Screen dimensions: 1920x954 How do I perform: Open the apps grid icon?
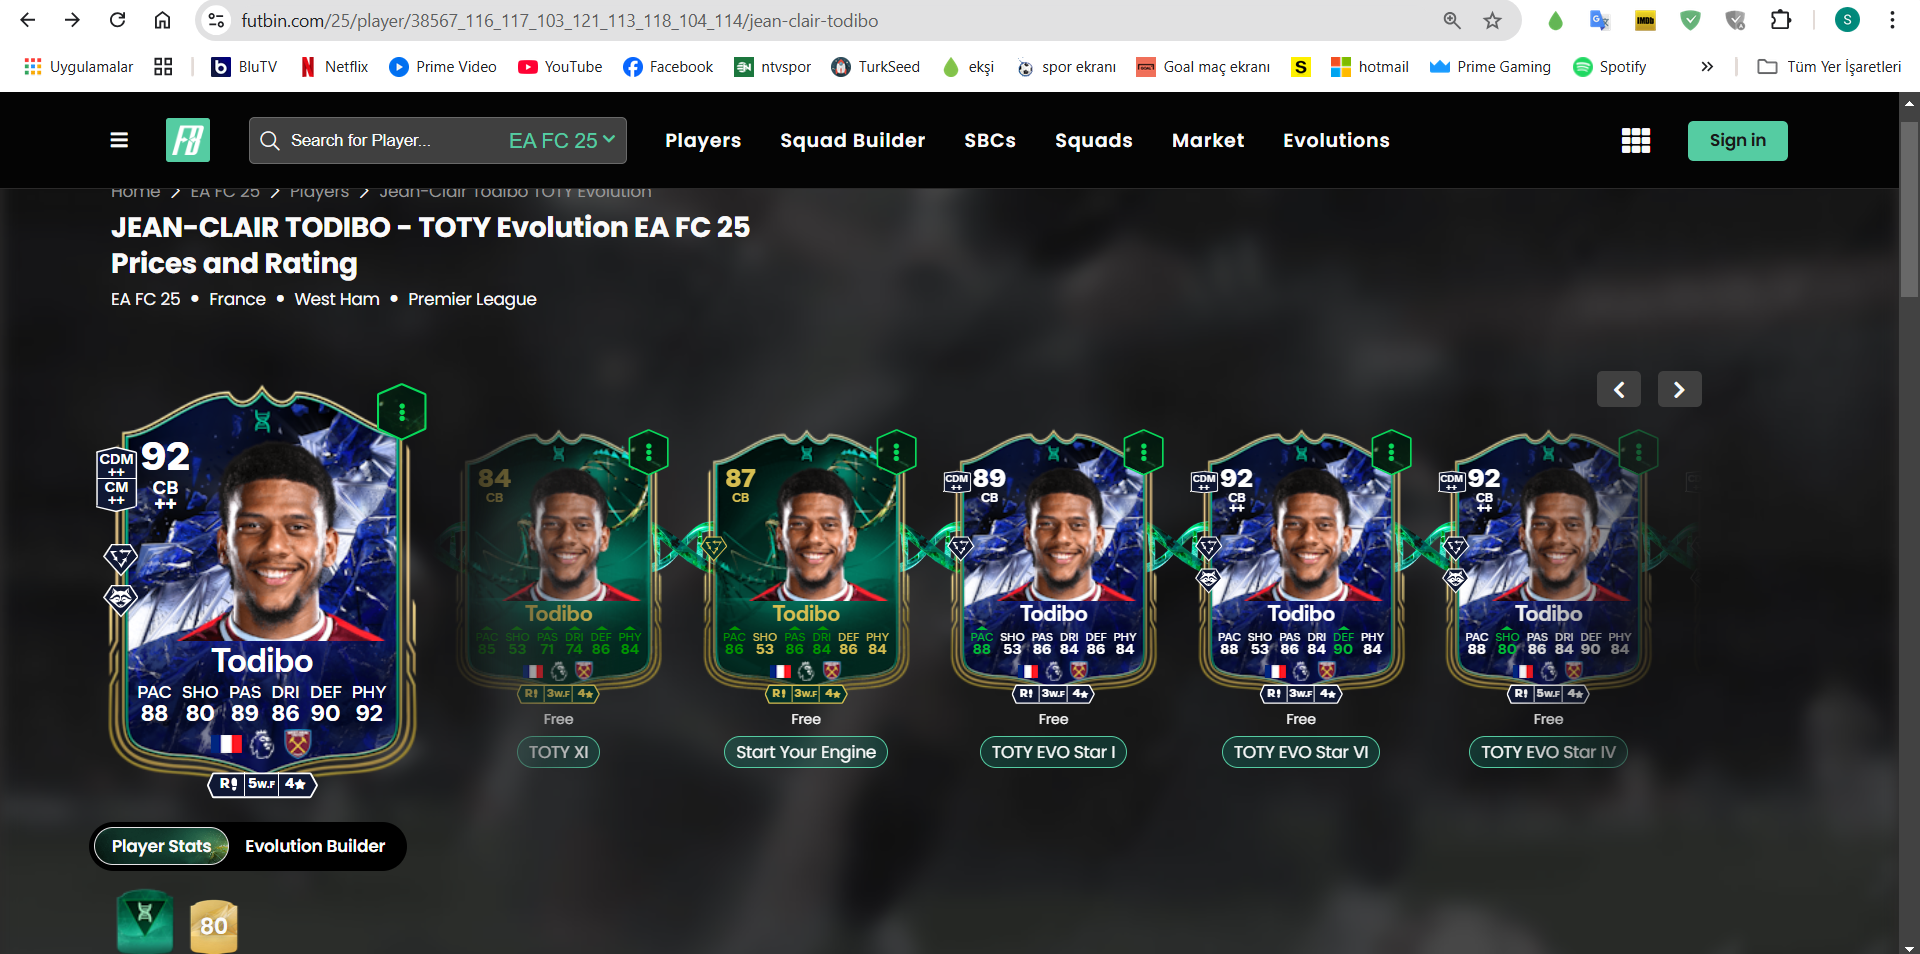(1636, 141)
